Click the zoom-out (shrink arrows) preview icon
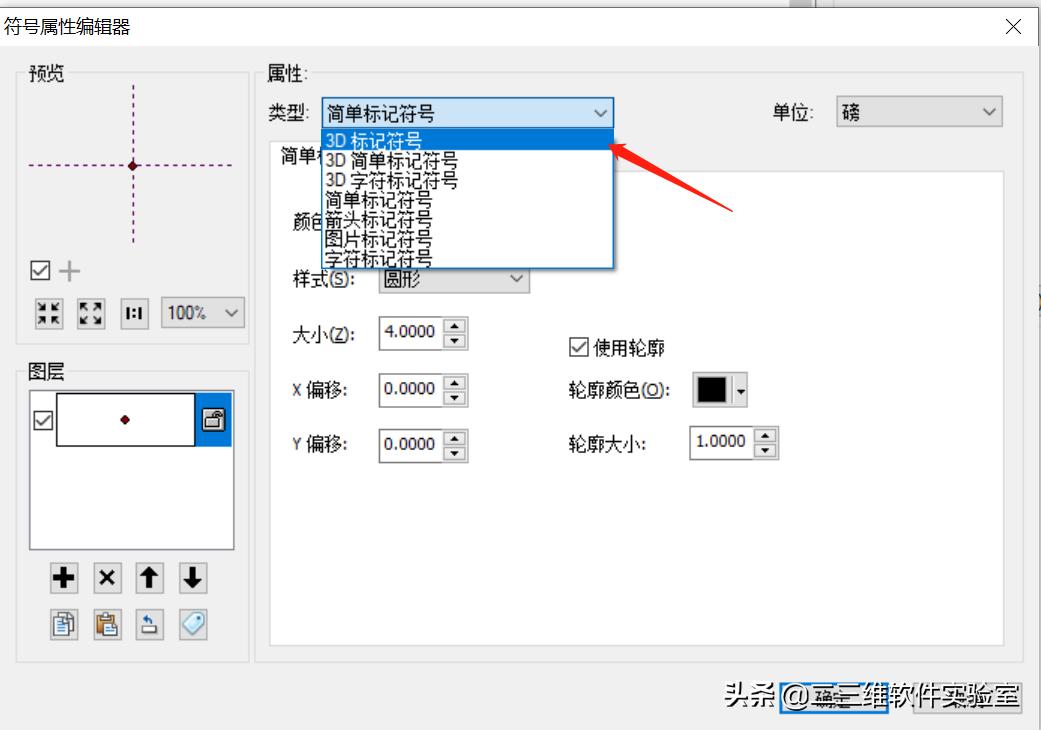This screenshot has height=730, width=1041. 48,312
